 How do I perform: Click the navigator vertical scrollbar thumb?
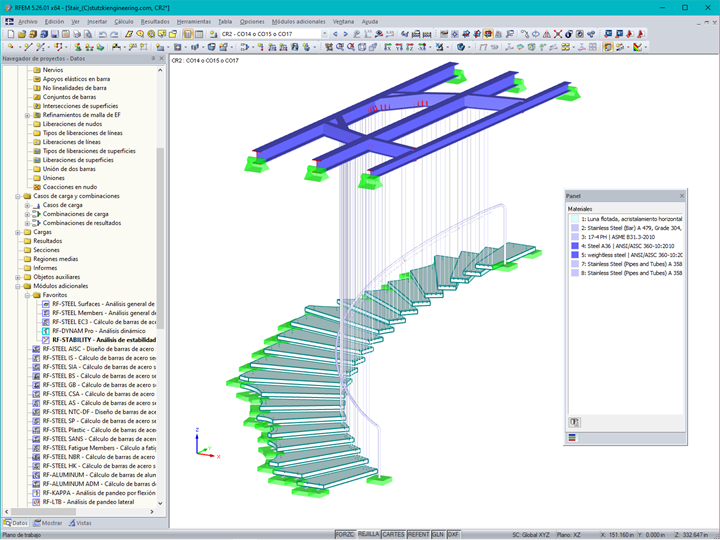tap(160, 238)
